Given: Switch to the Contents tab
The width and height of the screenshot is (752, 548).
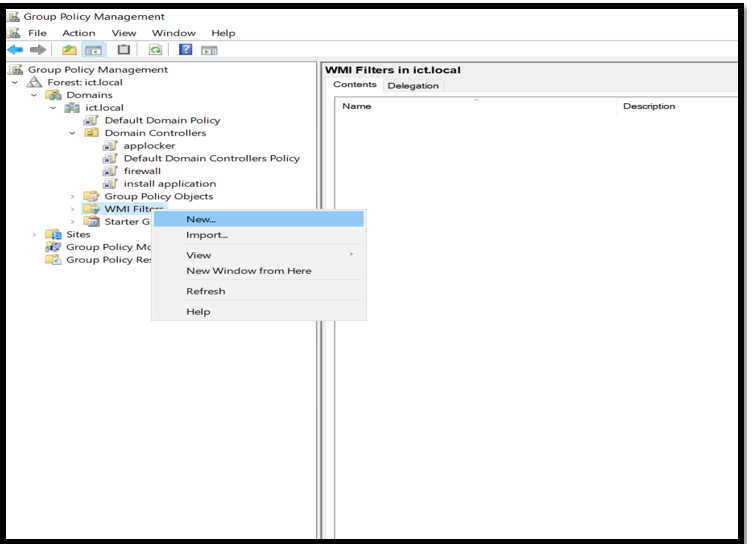Looking at the screenshot, I should [x=355, y=84].
